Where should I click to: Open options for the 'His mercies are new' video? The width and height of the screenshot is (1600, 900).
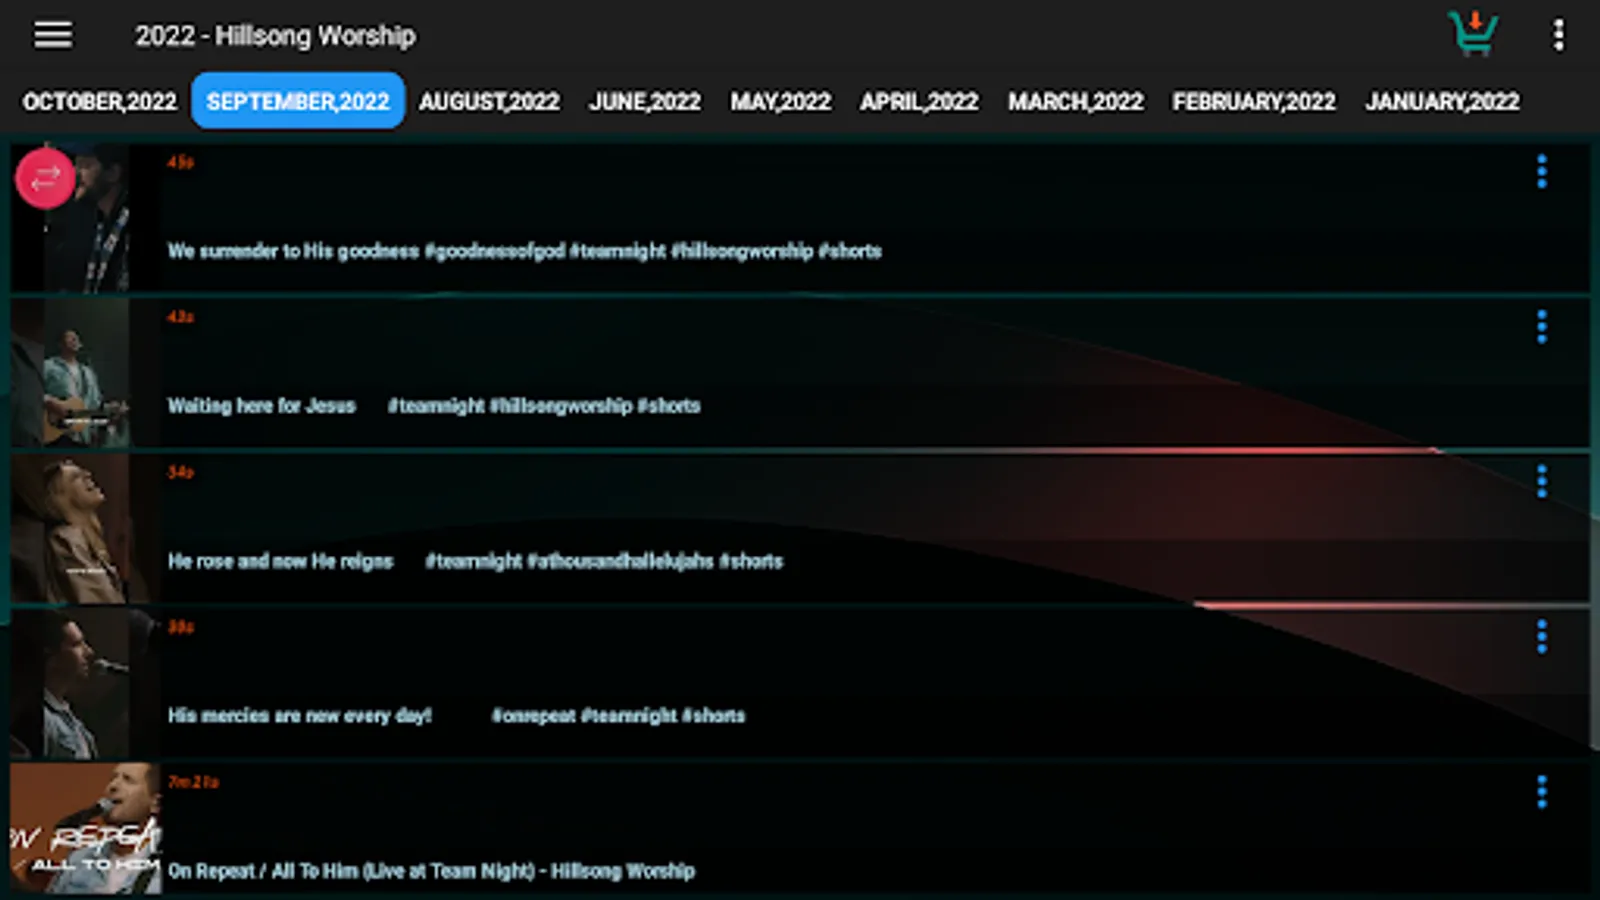point(1542,635)
